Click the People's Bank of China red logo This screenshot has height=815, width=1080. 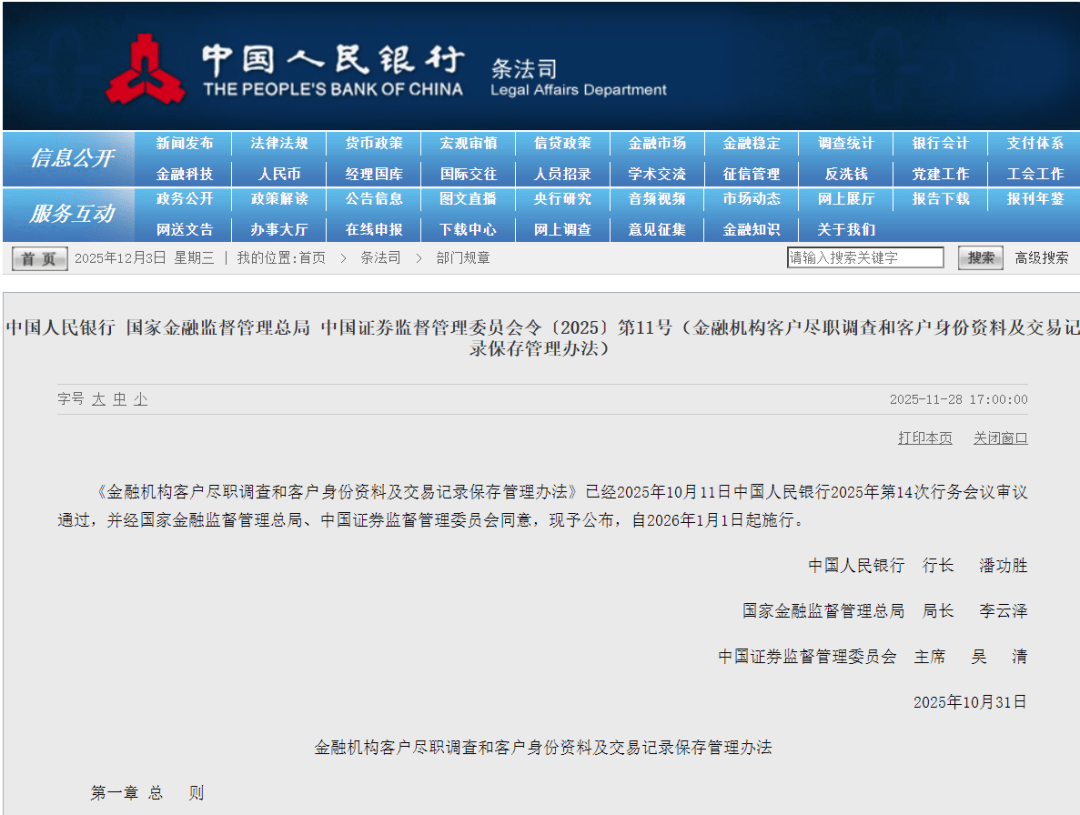(x=145, y=70)
